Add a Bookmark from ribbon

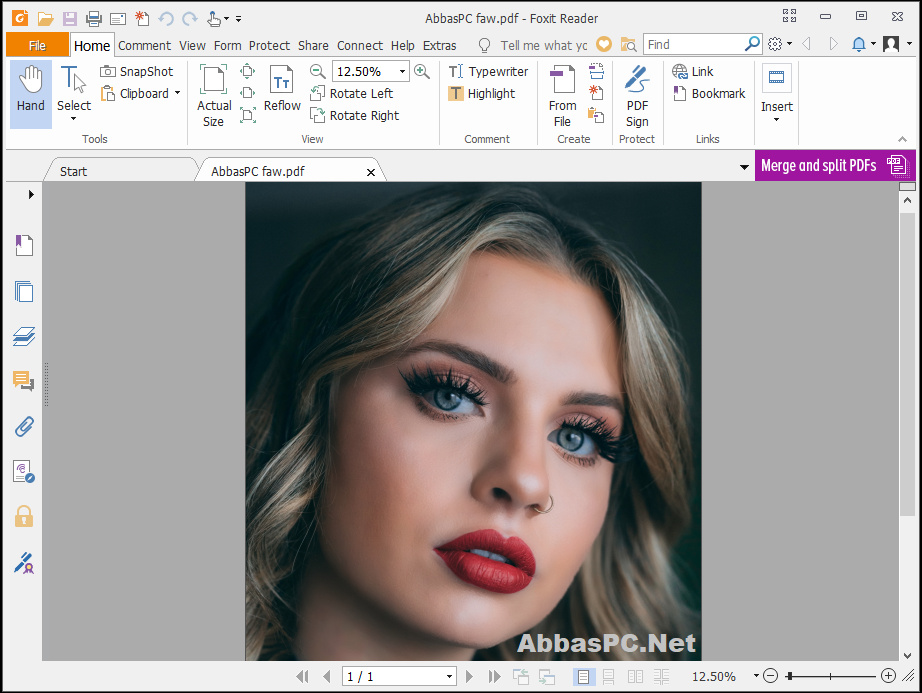point(709,93)
